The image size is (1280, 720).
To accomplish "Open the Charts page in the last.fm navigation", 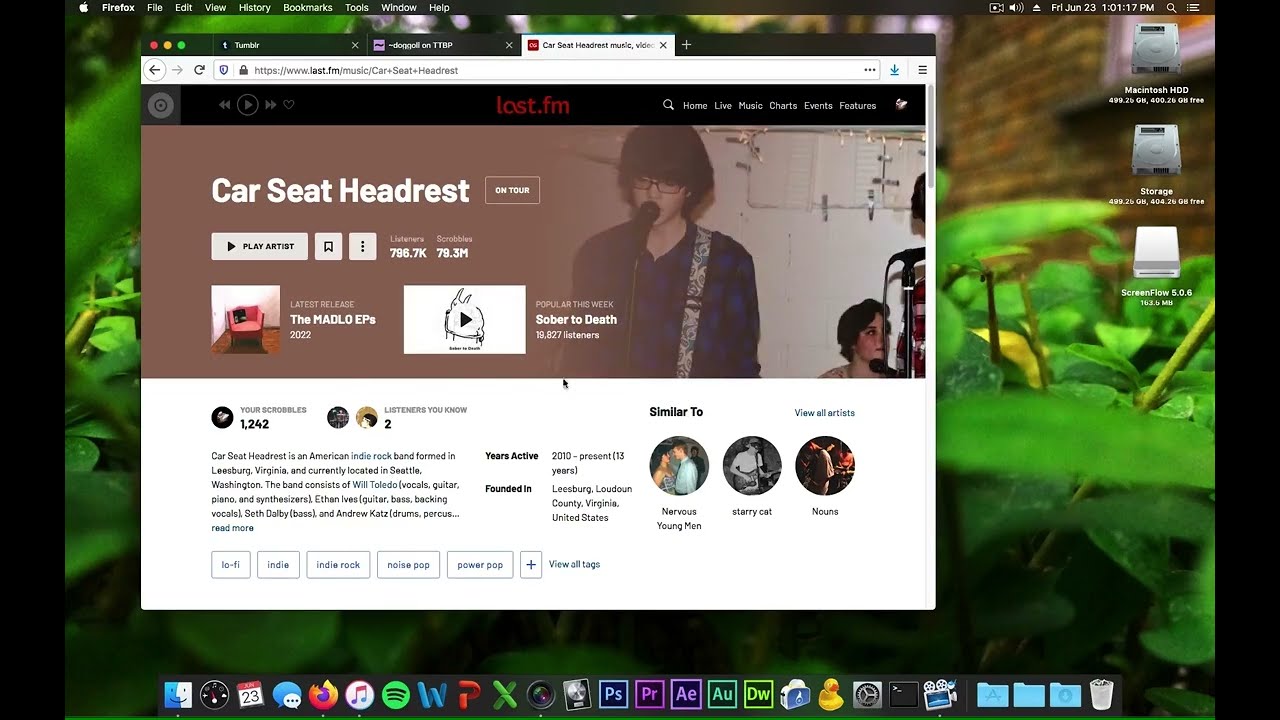I will (x=783, y=106).
